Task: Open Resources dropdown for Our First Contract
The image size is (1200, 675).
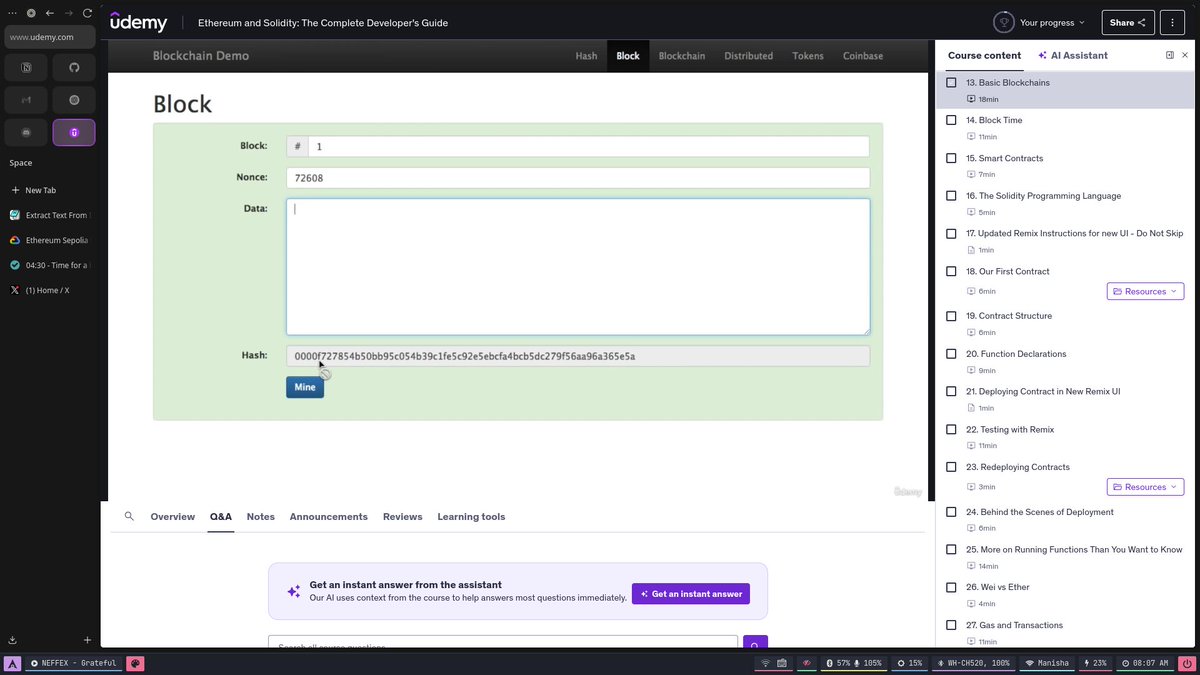Action: [1145, 291]
